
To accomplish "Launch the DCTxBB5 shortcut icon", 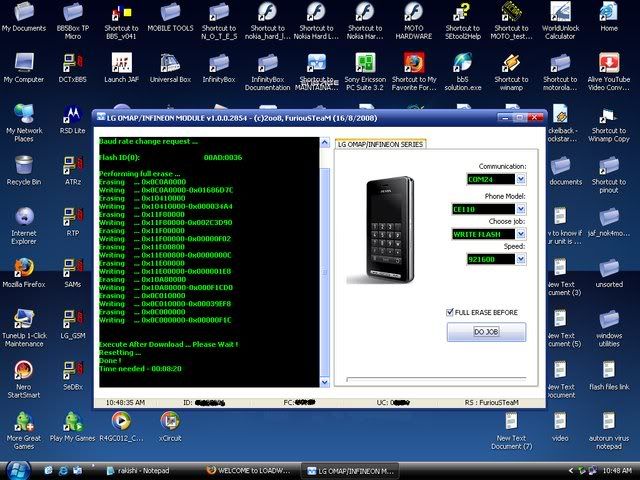I will tap(73, 68).
